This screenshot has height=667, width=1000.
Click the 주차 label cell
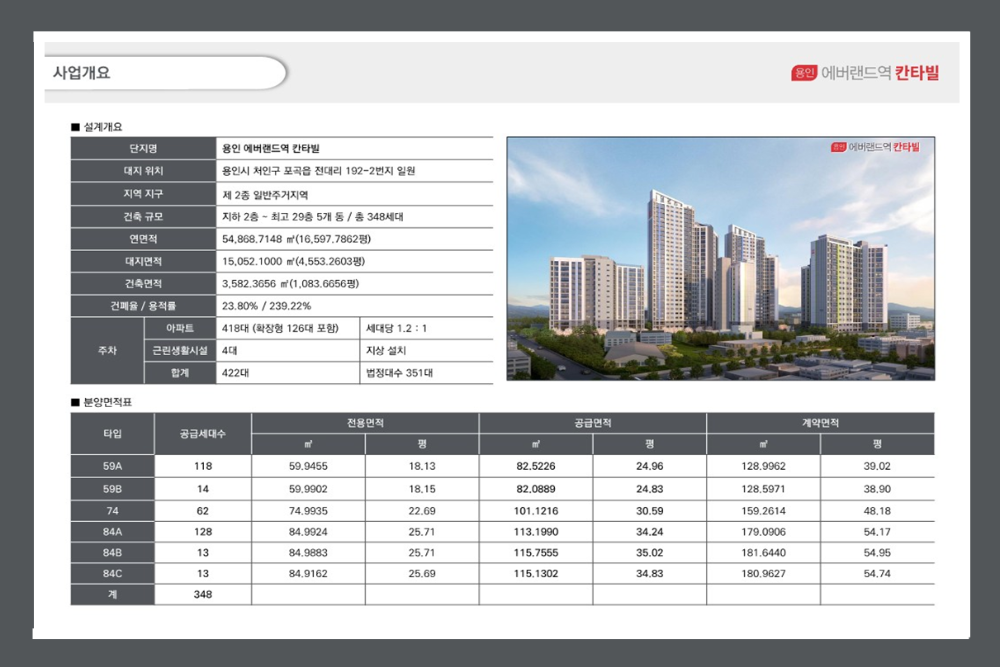click(x=107, y=351)
